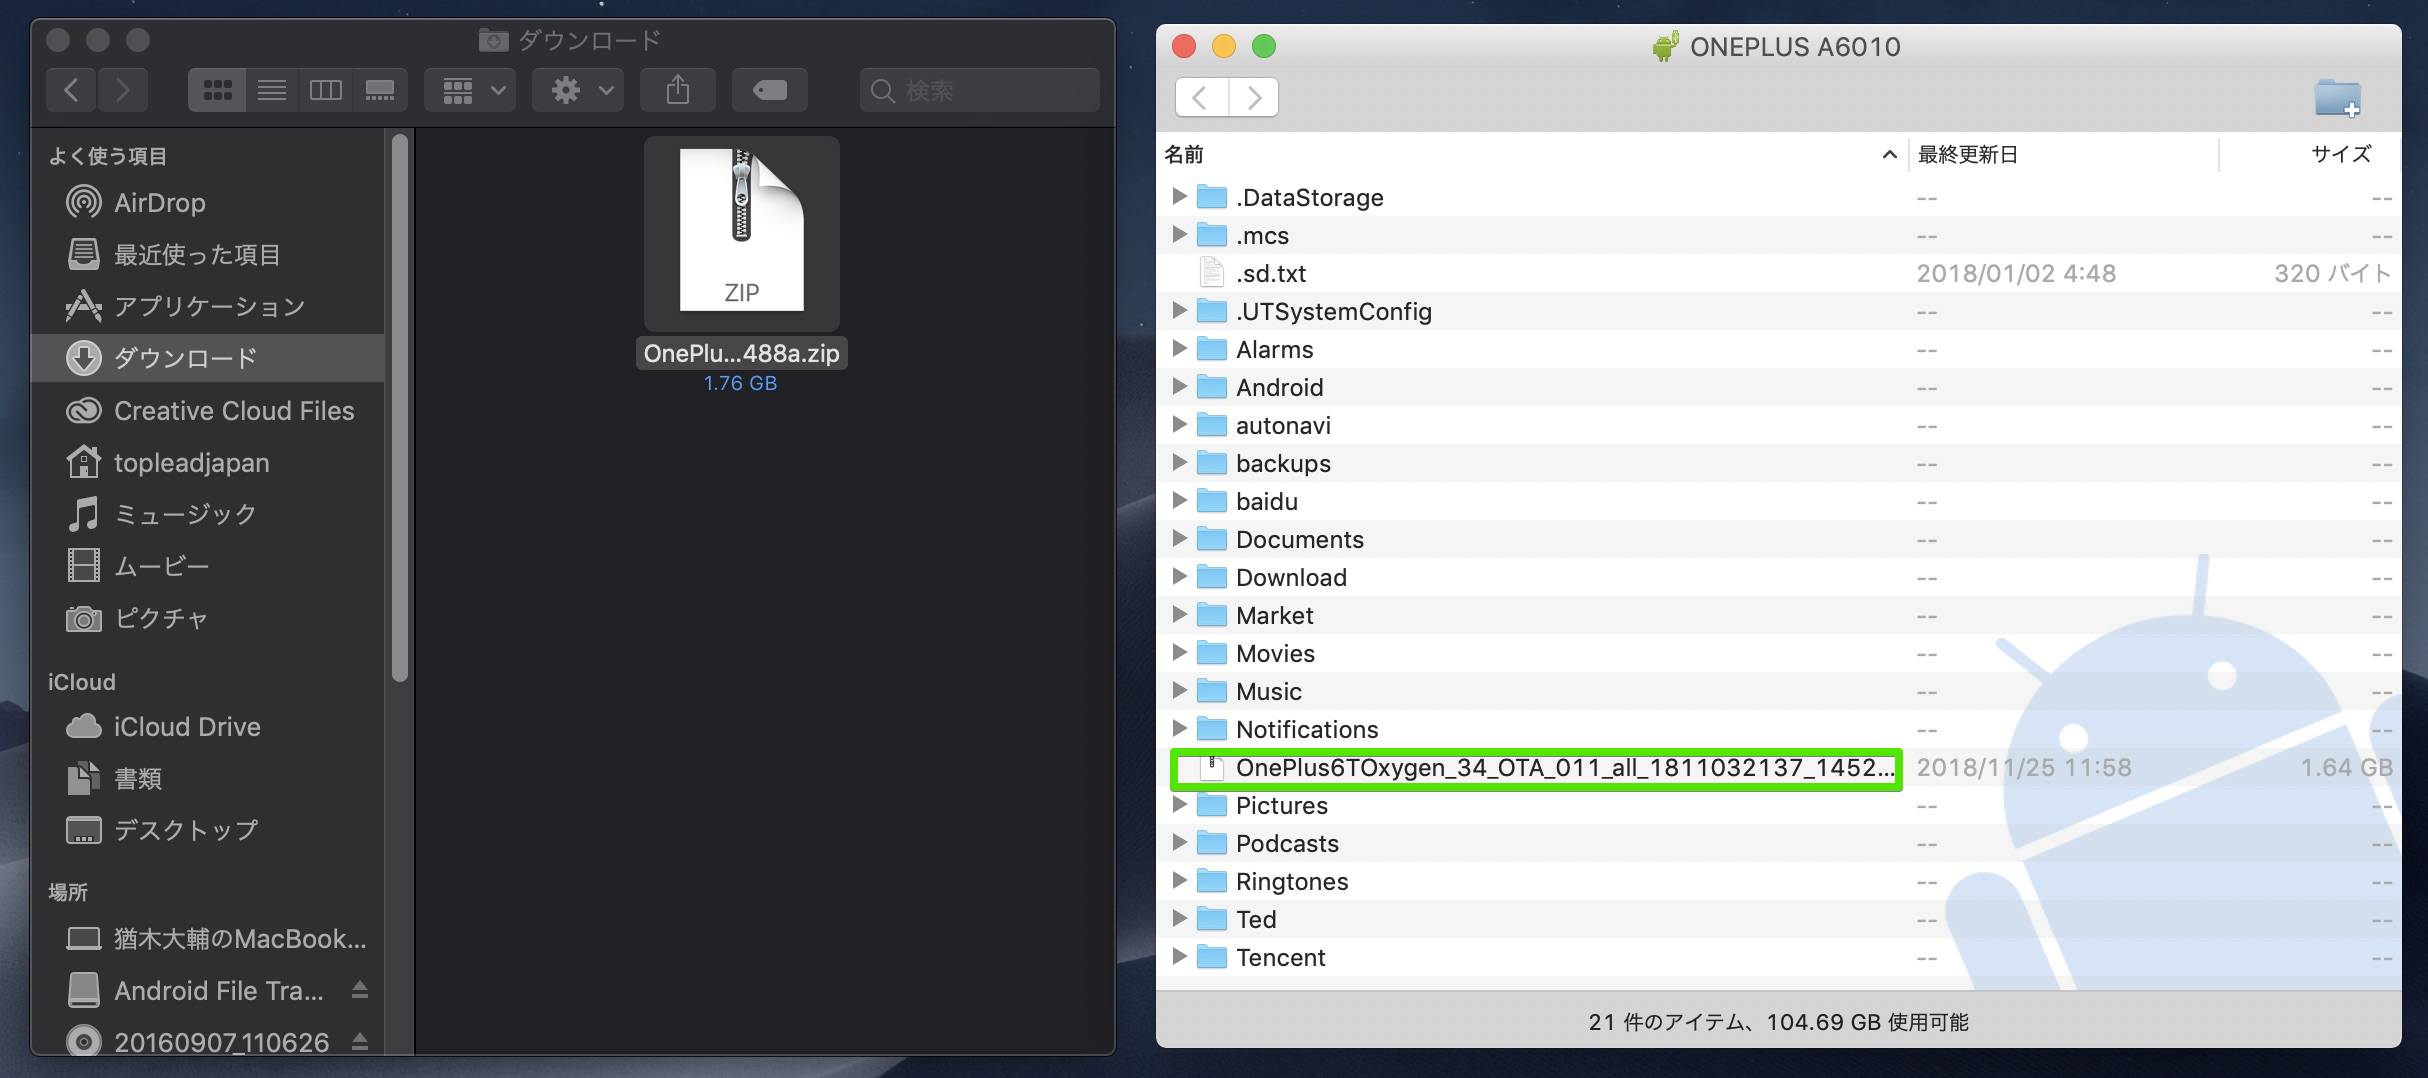Eject the Android File Transfer volume
This screenshot has height=1078, width=2428.
pyautogui.click(x=360, y=990)
